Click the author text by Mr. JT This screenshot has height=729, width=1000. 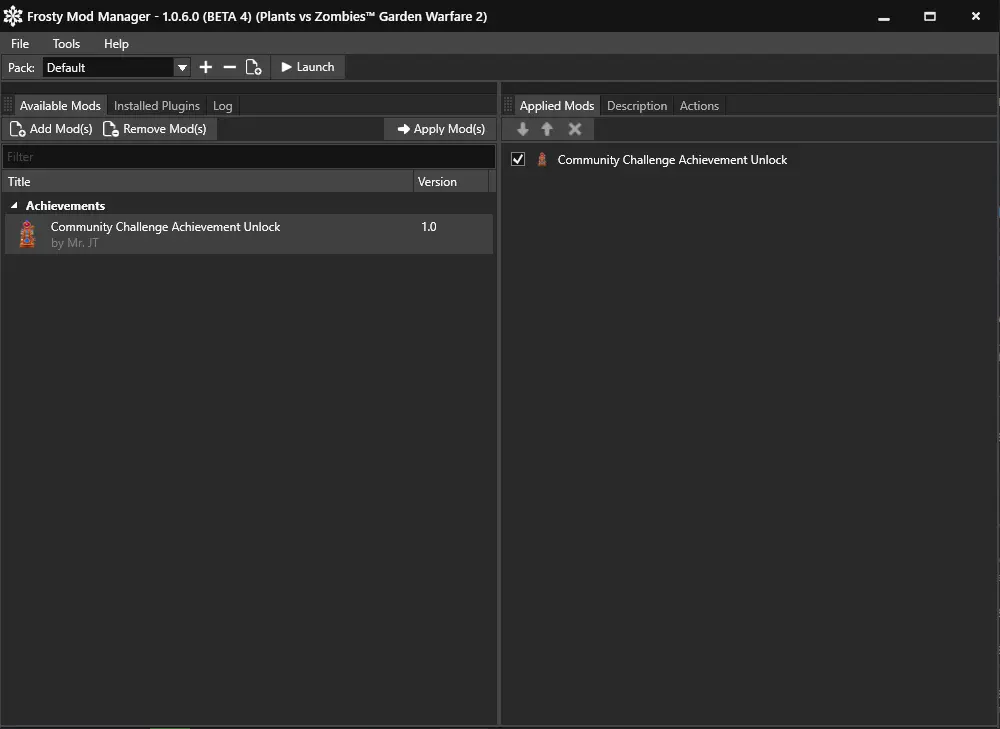tap(75, 243)
